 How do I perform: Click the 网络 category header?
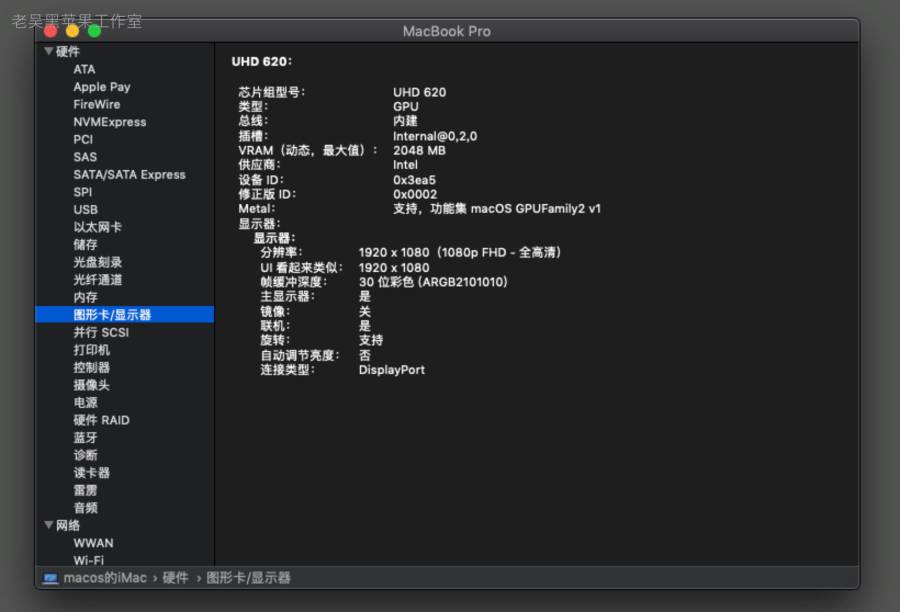coord(68,525)
